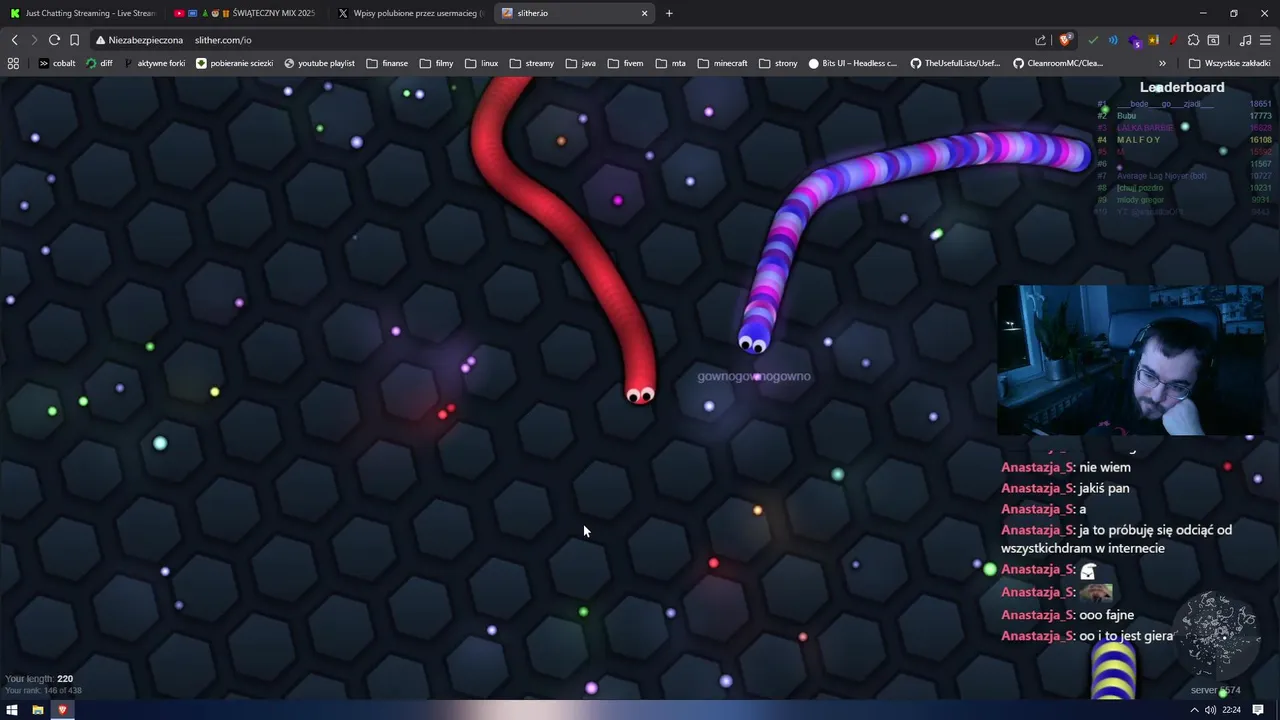
Task: Close the slither.io tab
Action: point(644,13)
